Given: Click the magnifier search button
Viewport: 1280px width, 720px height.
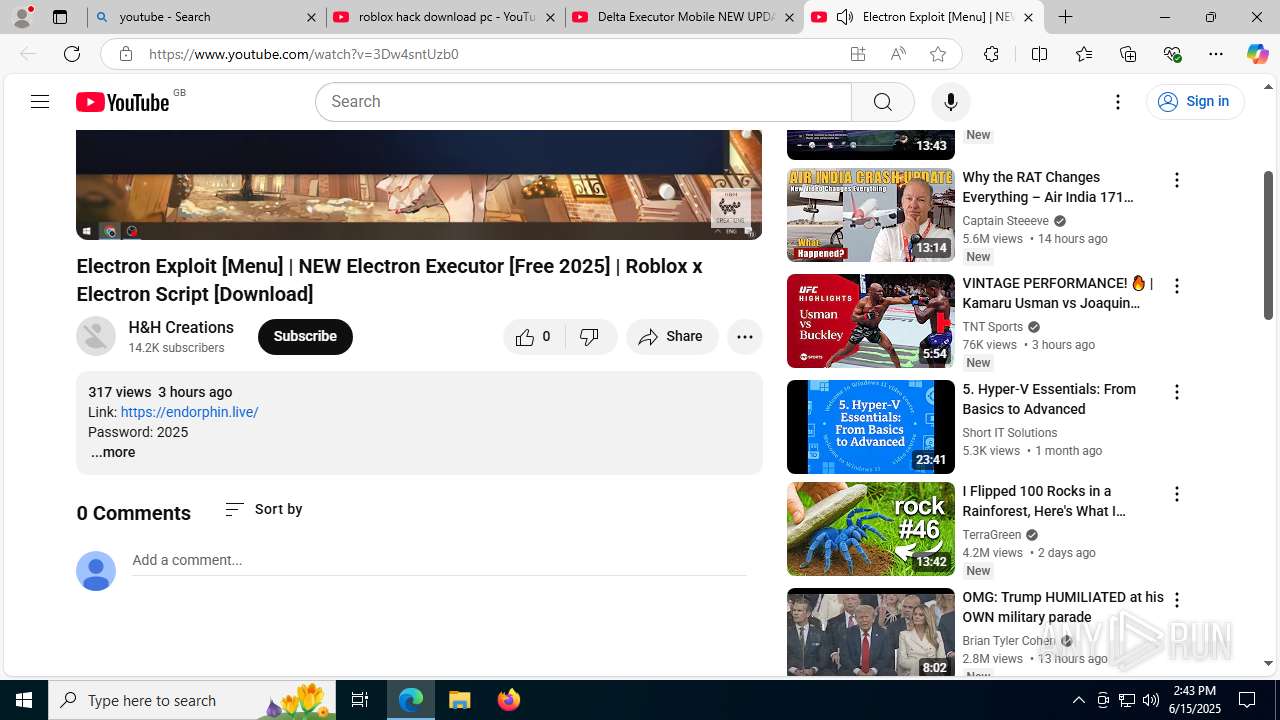Looking at the screenshot, I should 882,101.
